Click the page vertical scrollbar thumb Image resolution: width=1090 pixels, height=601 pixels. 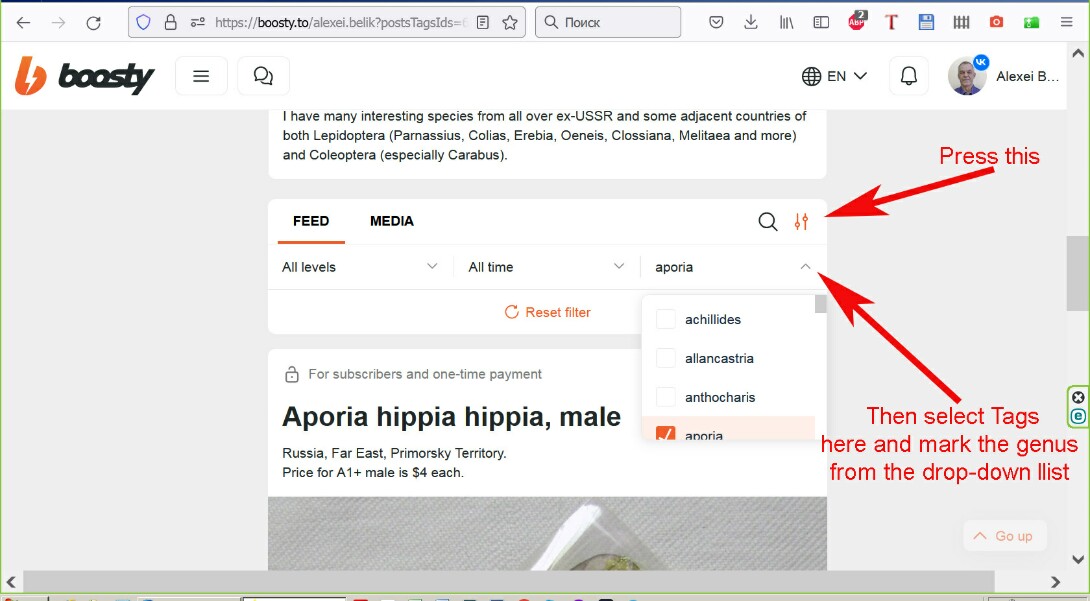[1077, 274]
